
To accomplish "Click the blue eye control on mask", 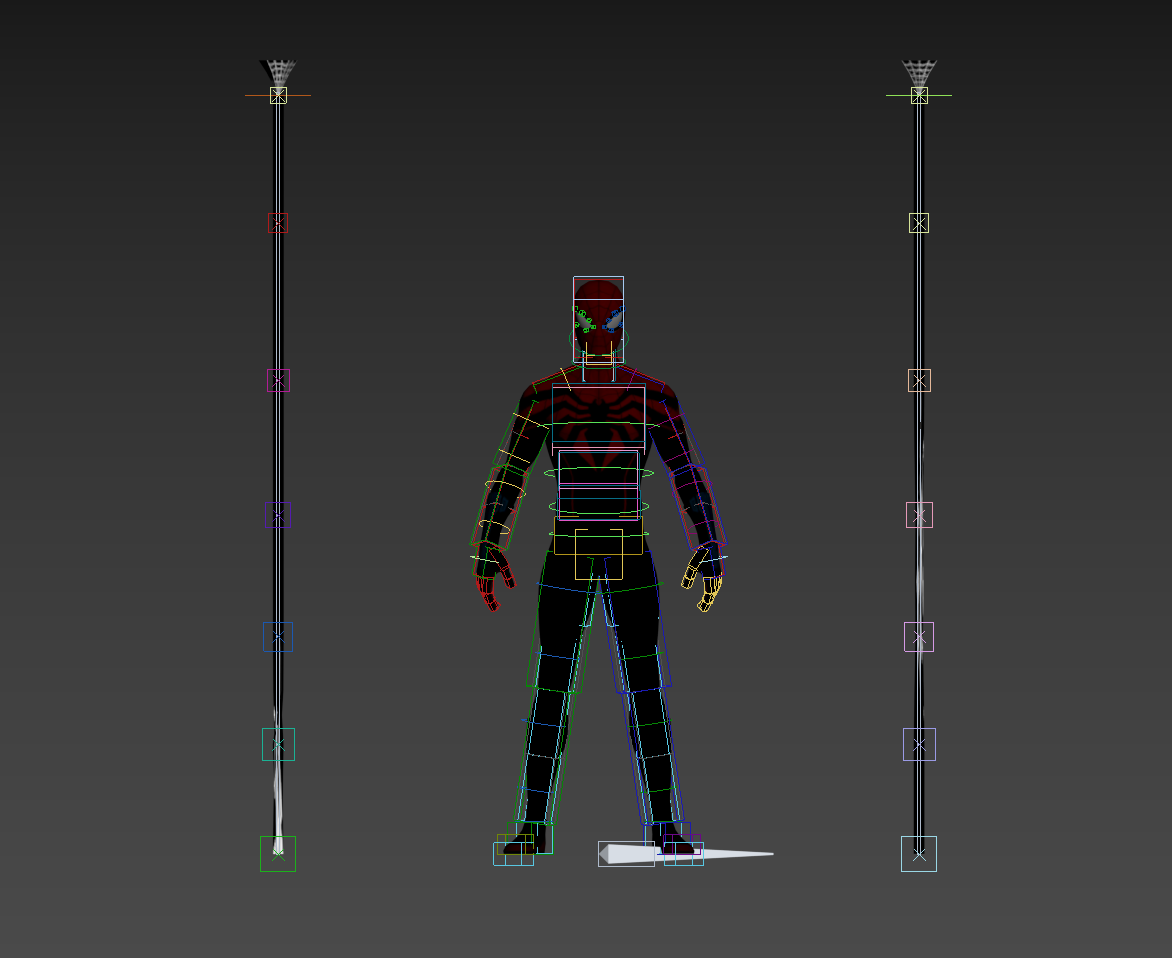I will pyautogui.click(x=614, y=319).
